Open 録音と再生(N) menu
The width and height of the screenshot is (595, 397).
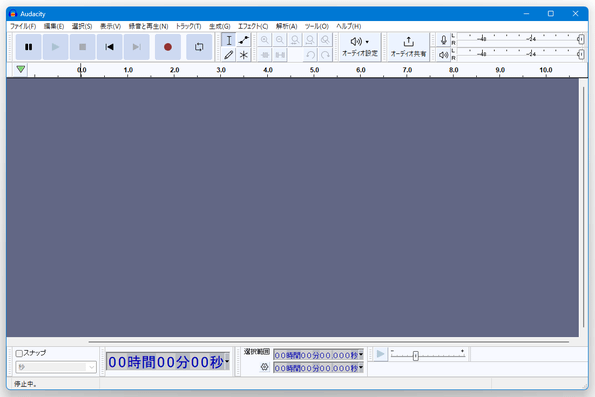point(148,26)
